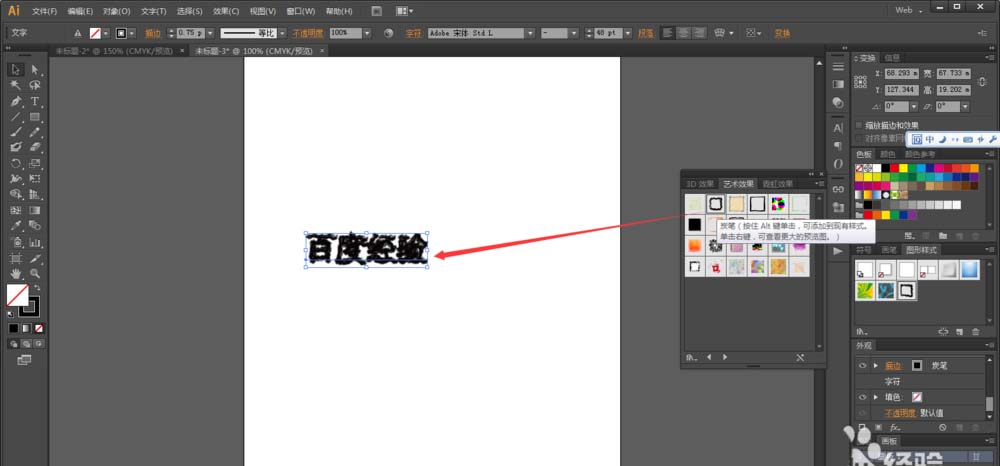Select the Rectangle tool
This screenshot has height=466, width=1000.
[35, 117]
